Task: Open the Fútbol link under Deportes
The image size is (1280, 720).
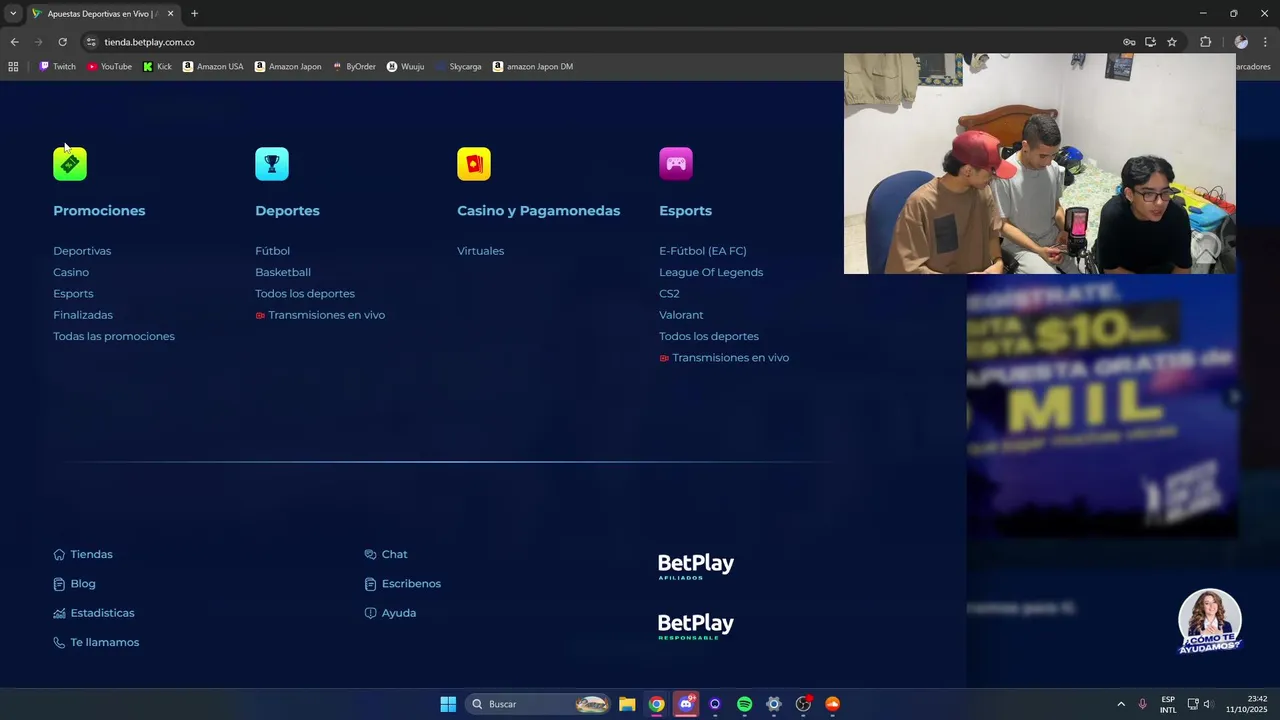Action: tap(272, 251)
